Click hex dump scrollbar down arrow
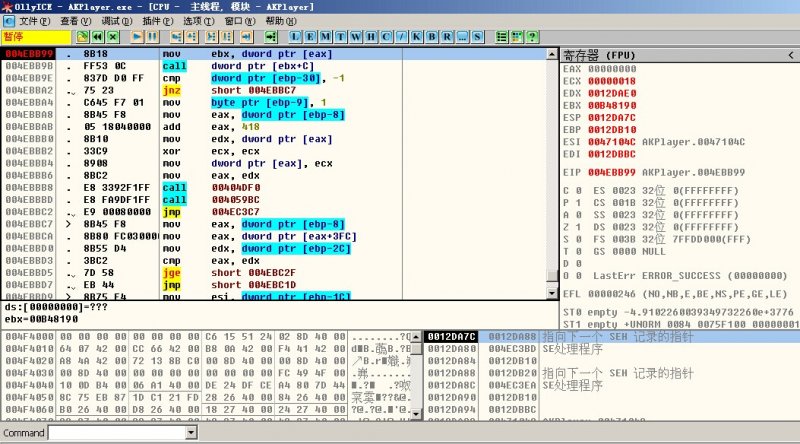Image resolution: width=800 pixels, height=444 pixels. pyautogui.click(x=416, y=414)
